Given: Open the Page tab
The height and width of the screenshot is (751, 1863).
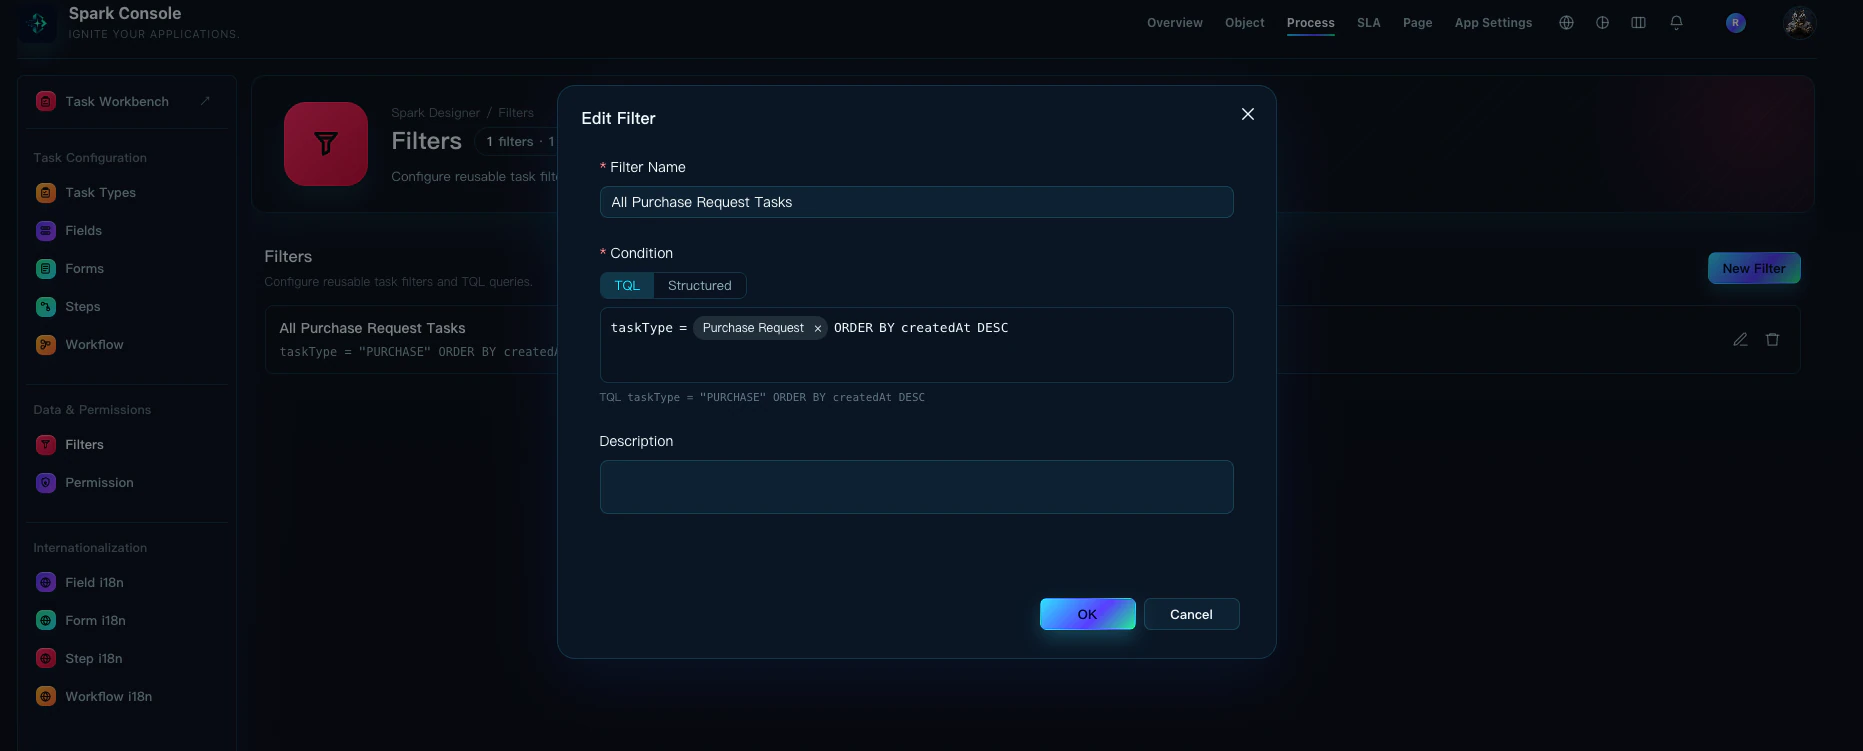Looking at the screenshot, I should tap(1417, 23).
